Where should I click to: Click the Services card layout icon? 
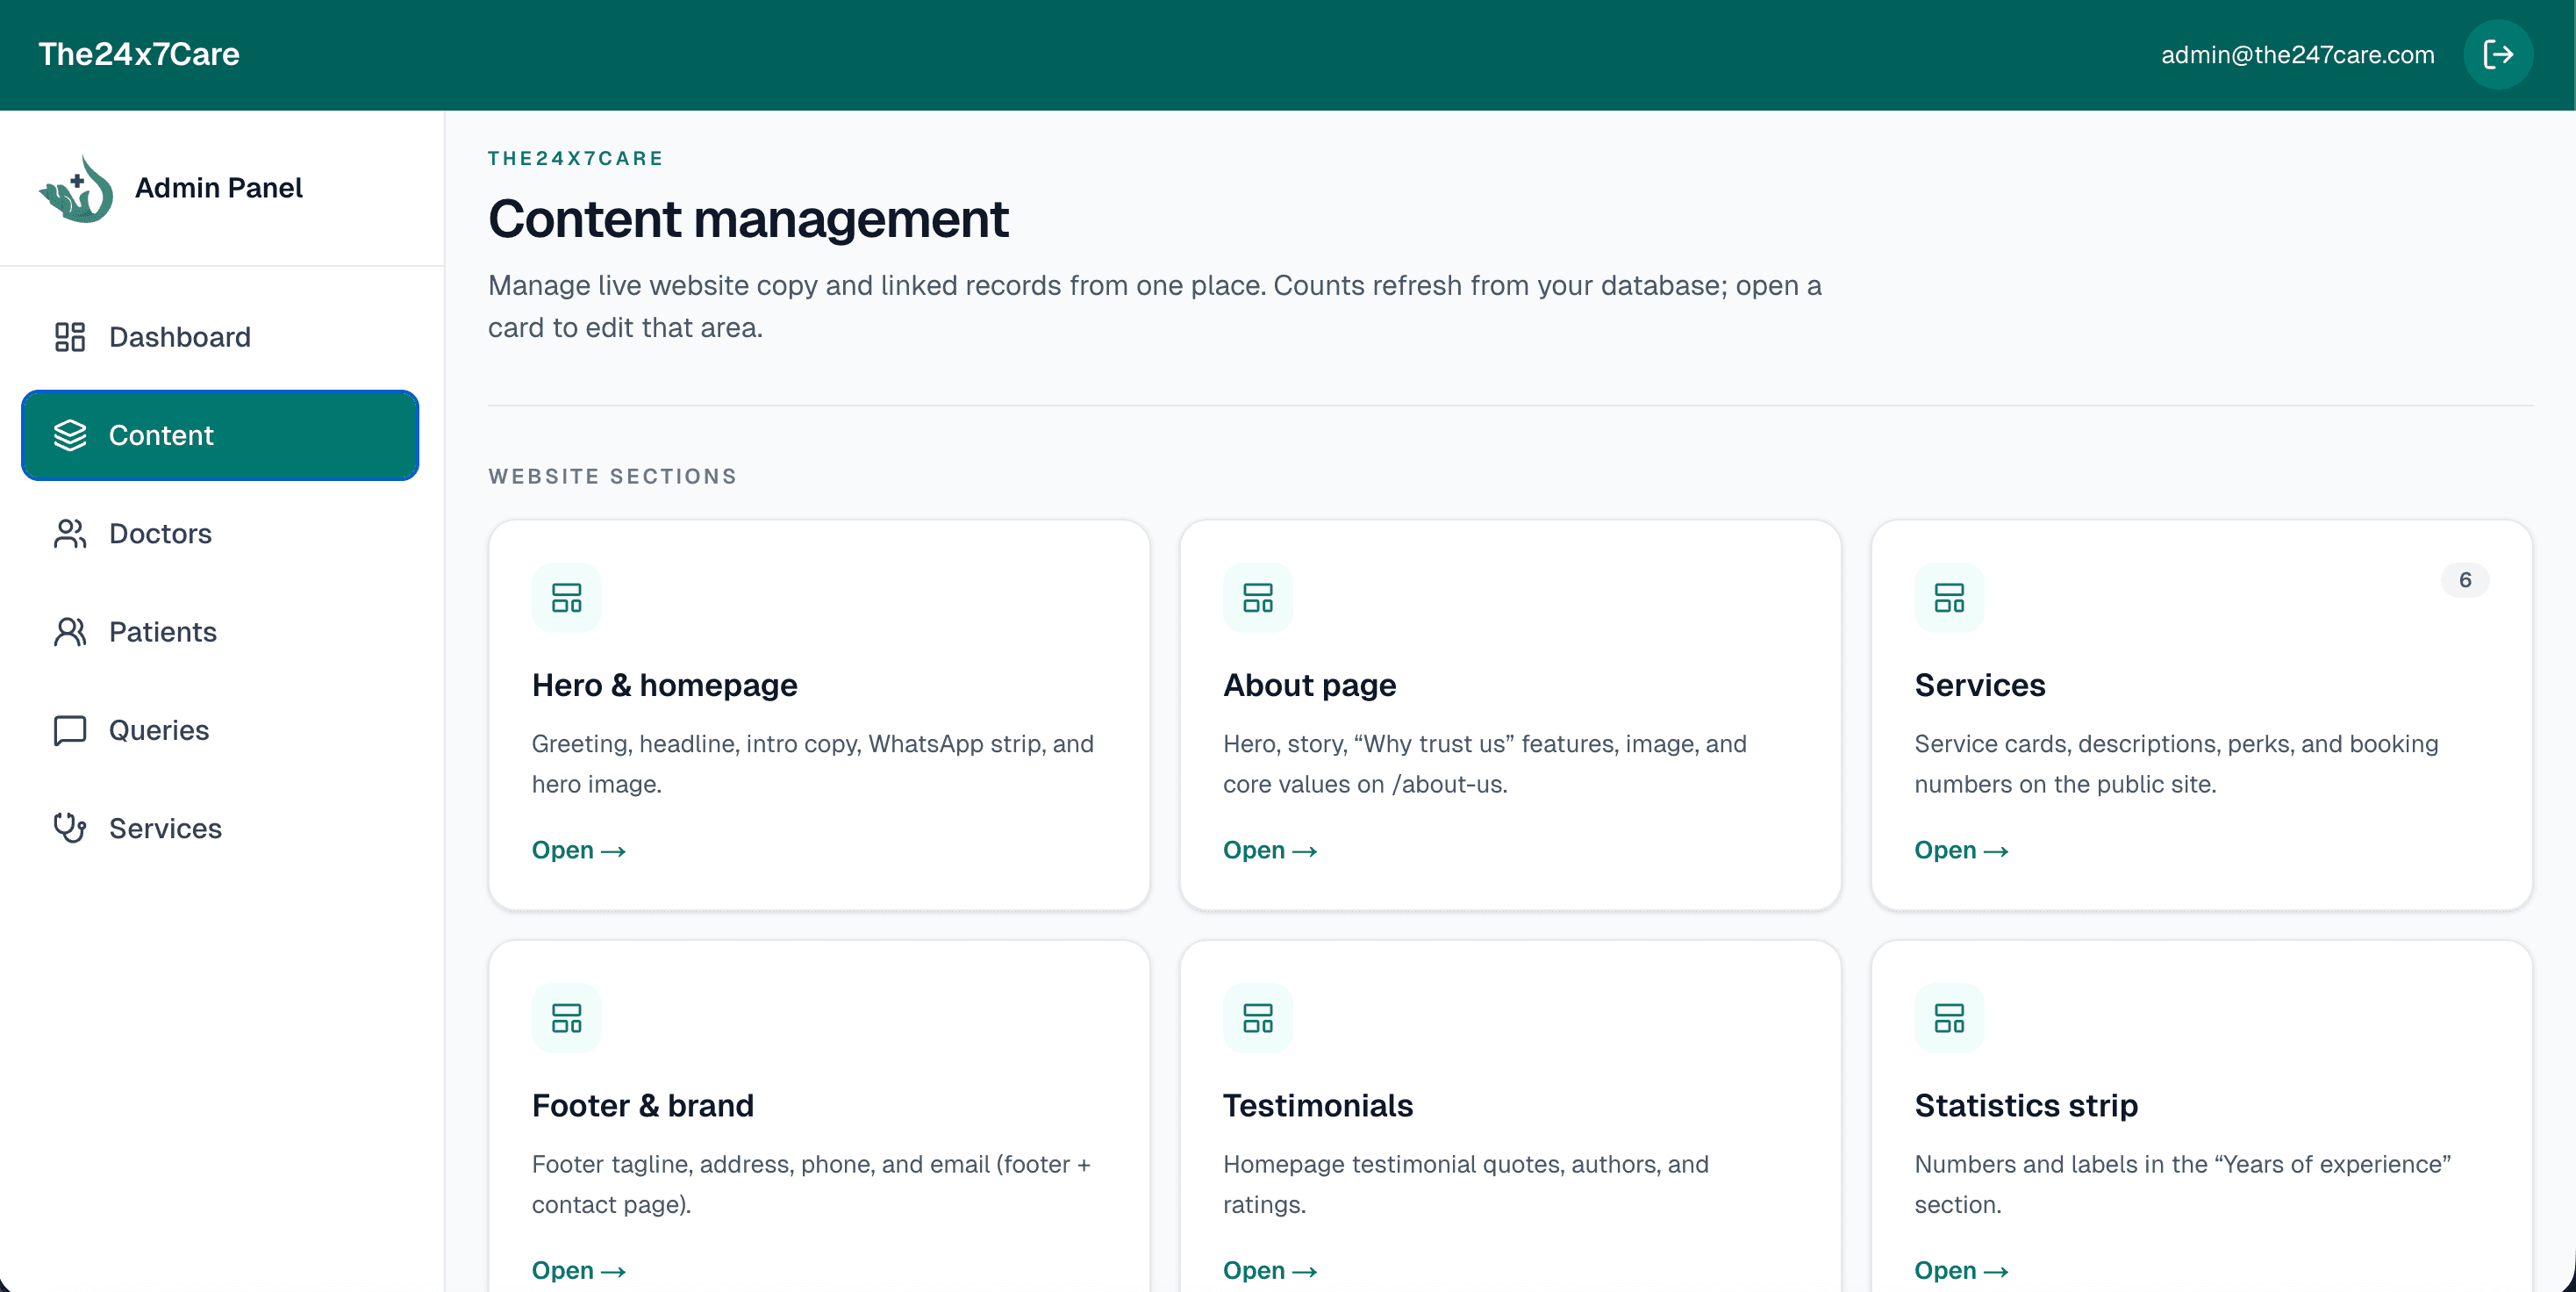[x=1948, y=598]
